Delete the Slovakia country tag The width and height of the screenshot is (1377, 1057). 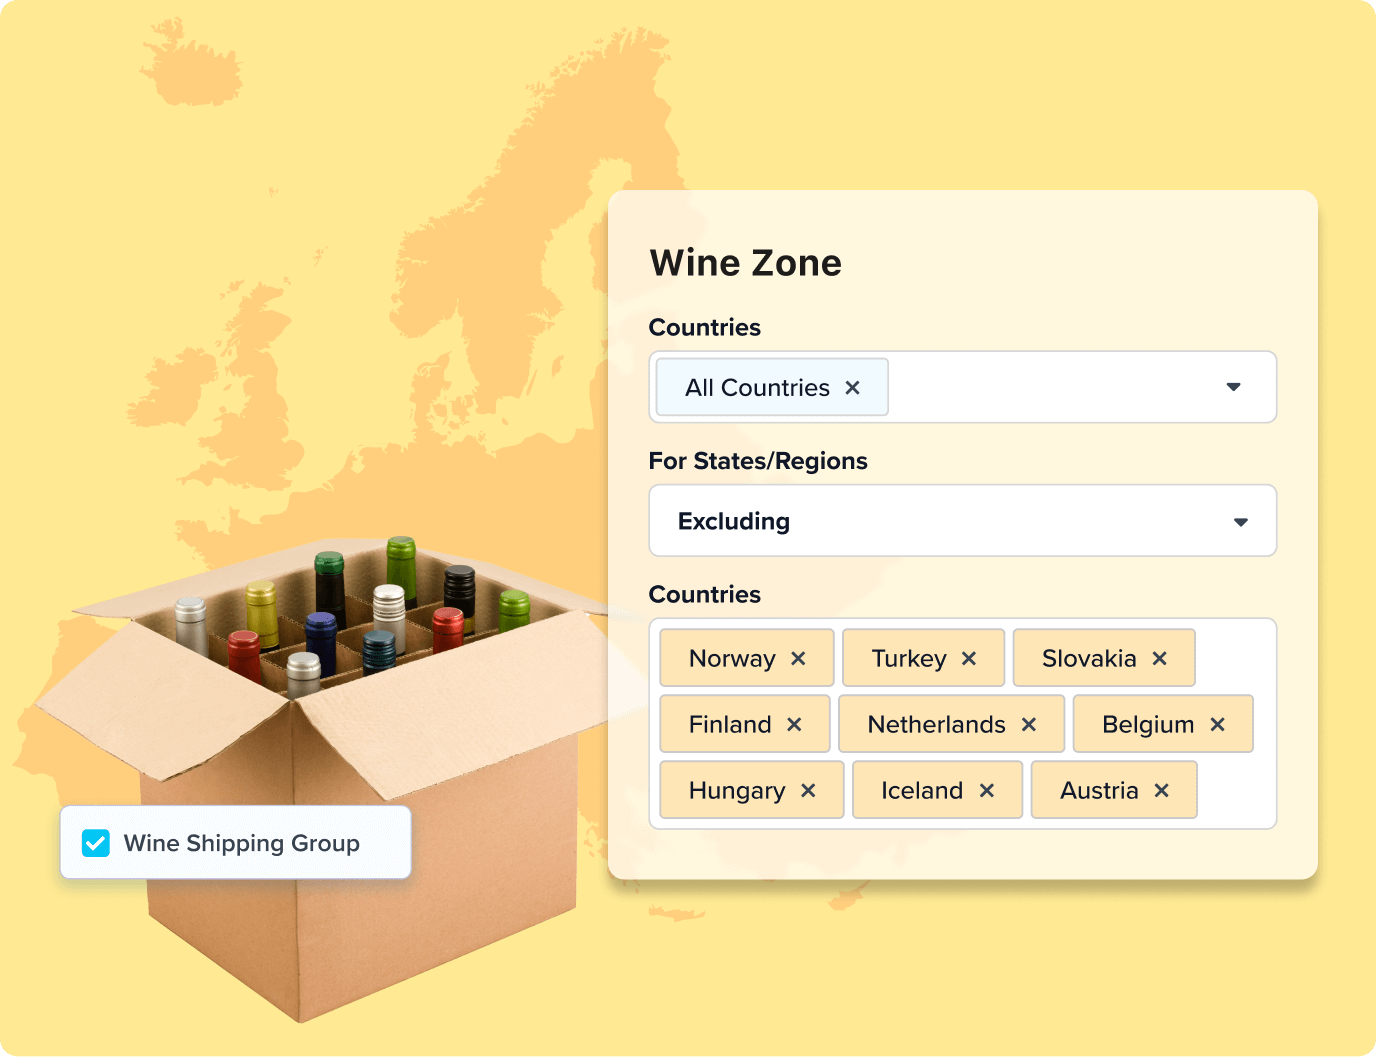tap(1159, 658)
